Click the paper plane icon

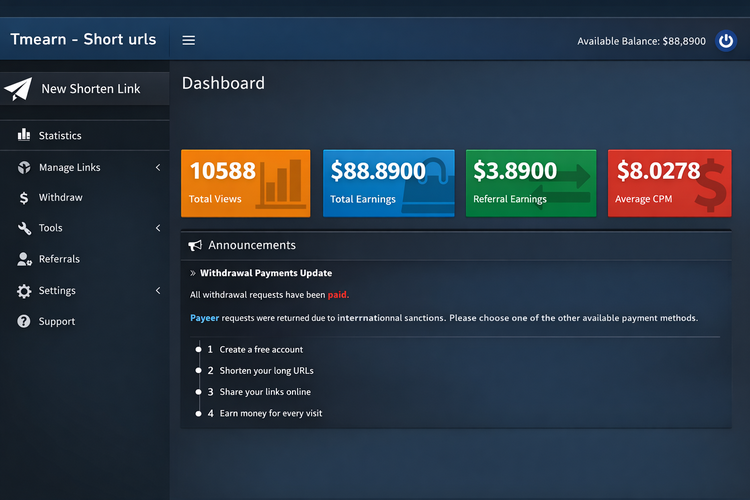(18, 89)
